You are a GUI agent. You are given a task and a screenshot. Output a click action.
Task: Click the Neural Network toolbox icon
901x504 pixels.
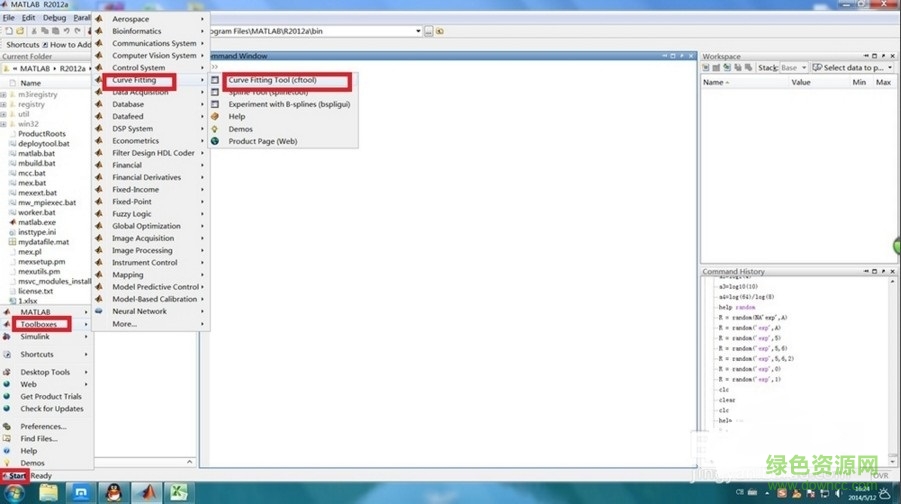click(x=99, y=311)
